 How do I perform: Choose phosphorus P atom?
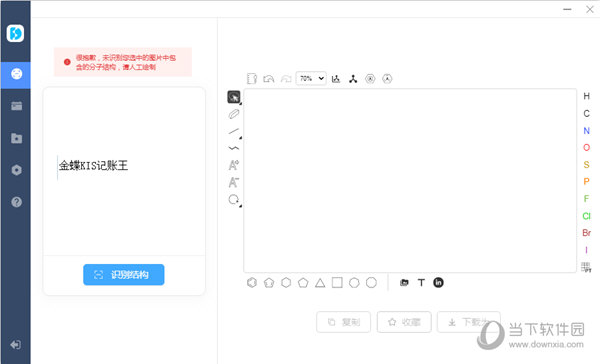point(586,181)
